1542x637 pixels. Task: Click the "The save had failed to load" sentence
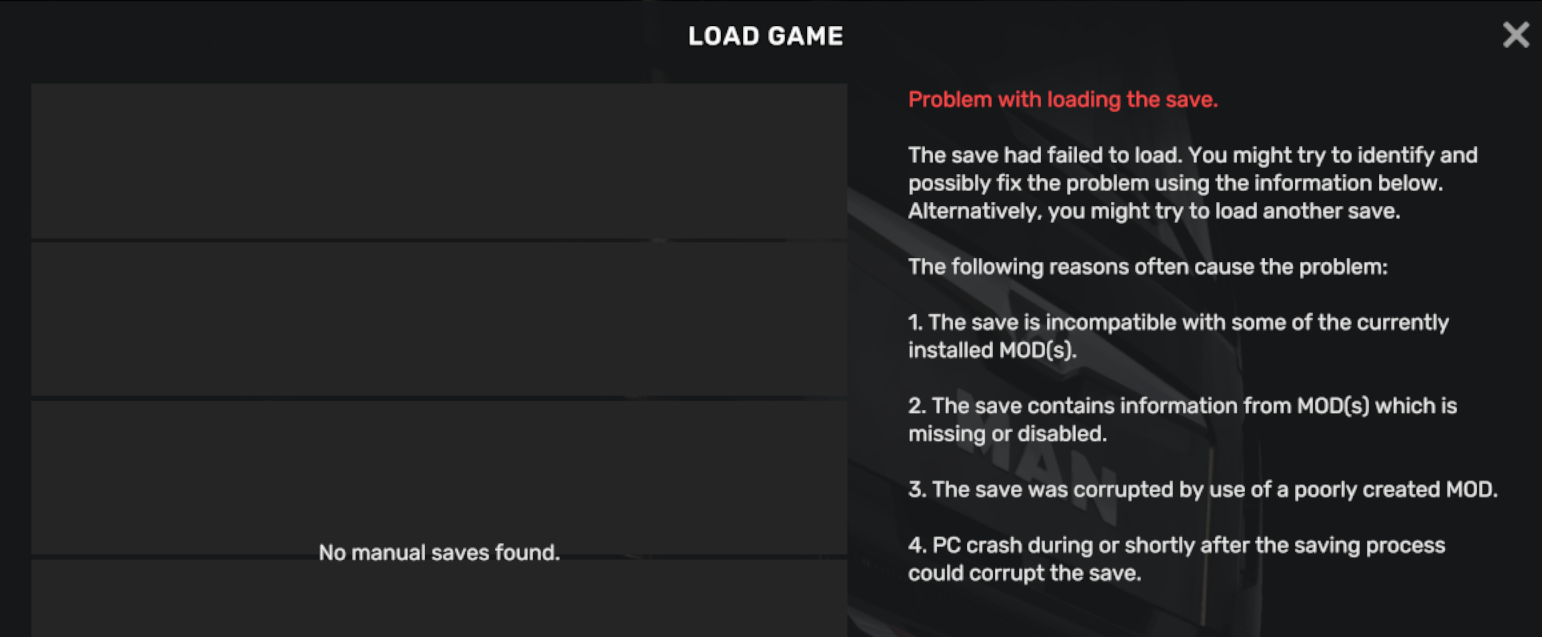[1192, 156]
